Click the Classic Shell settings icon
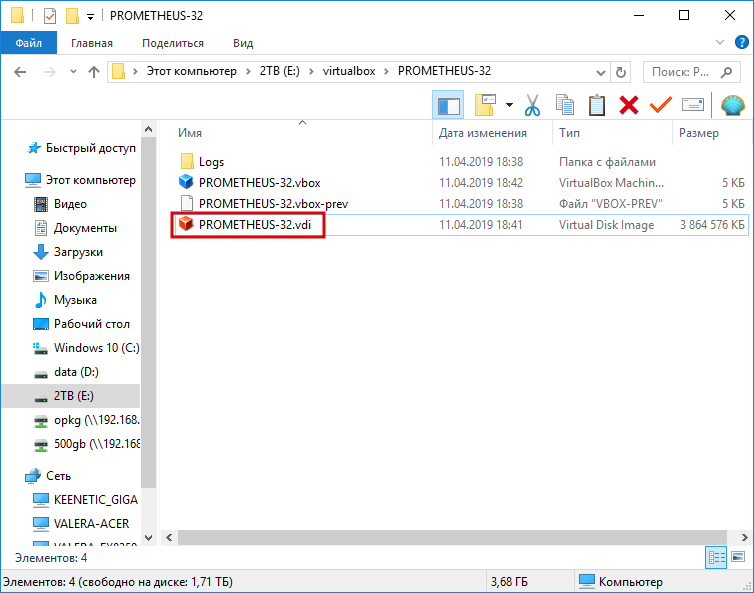Viewport: 754px width, 593px height. point(732,105)
